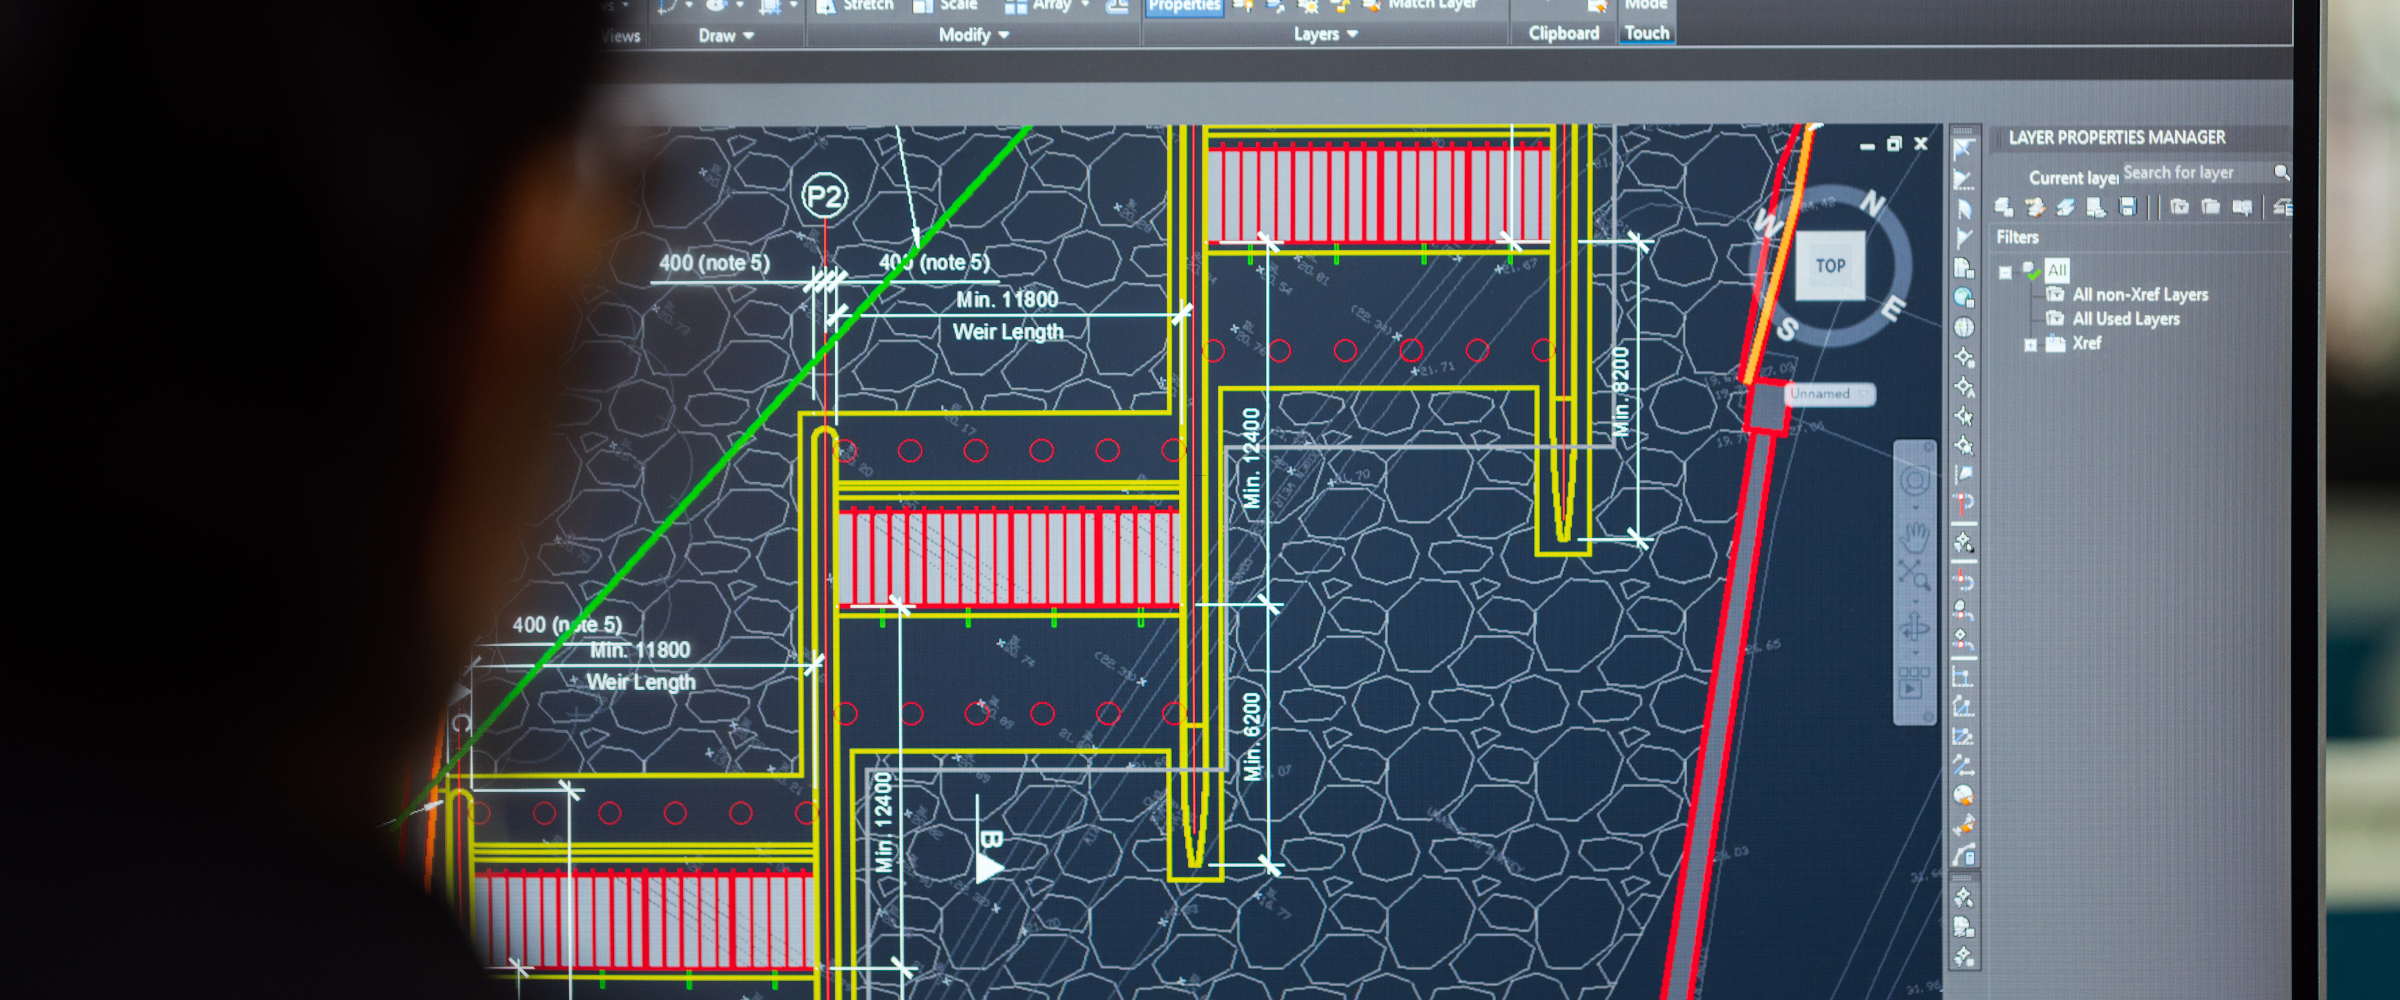Select the All non-Xref Layers filter
Screen dimensions: 2400x1000
pos(2139,295)
